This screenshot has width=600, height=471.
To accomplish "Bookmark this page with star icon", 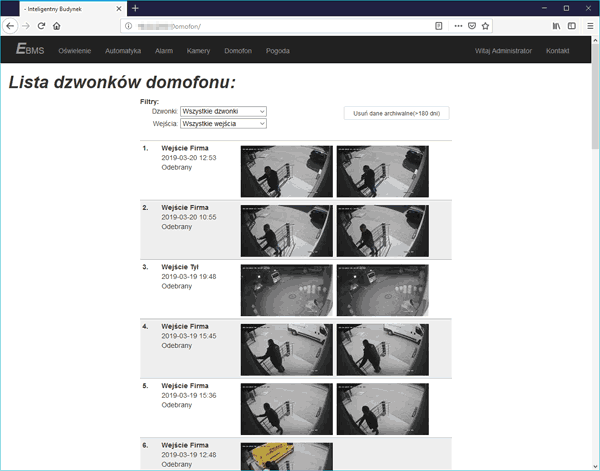I will [x=486, y=25].
